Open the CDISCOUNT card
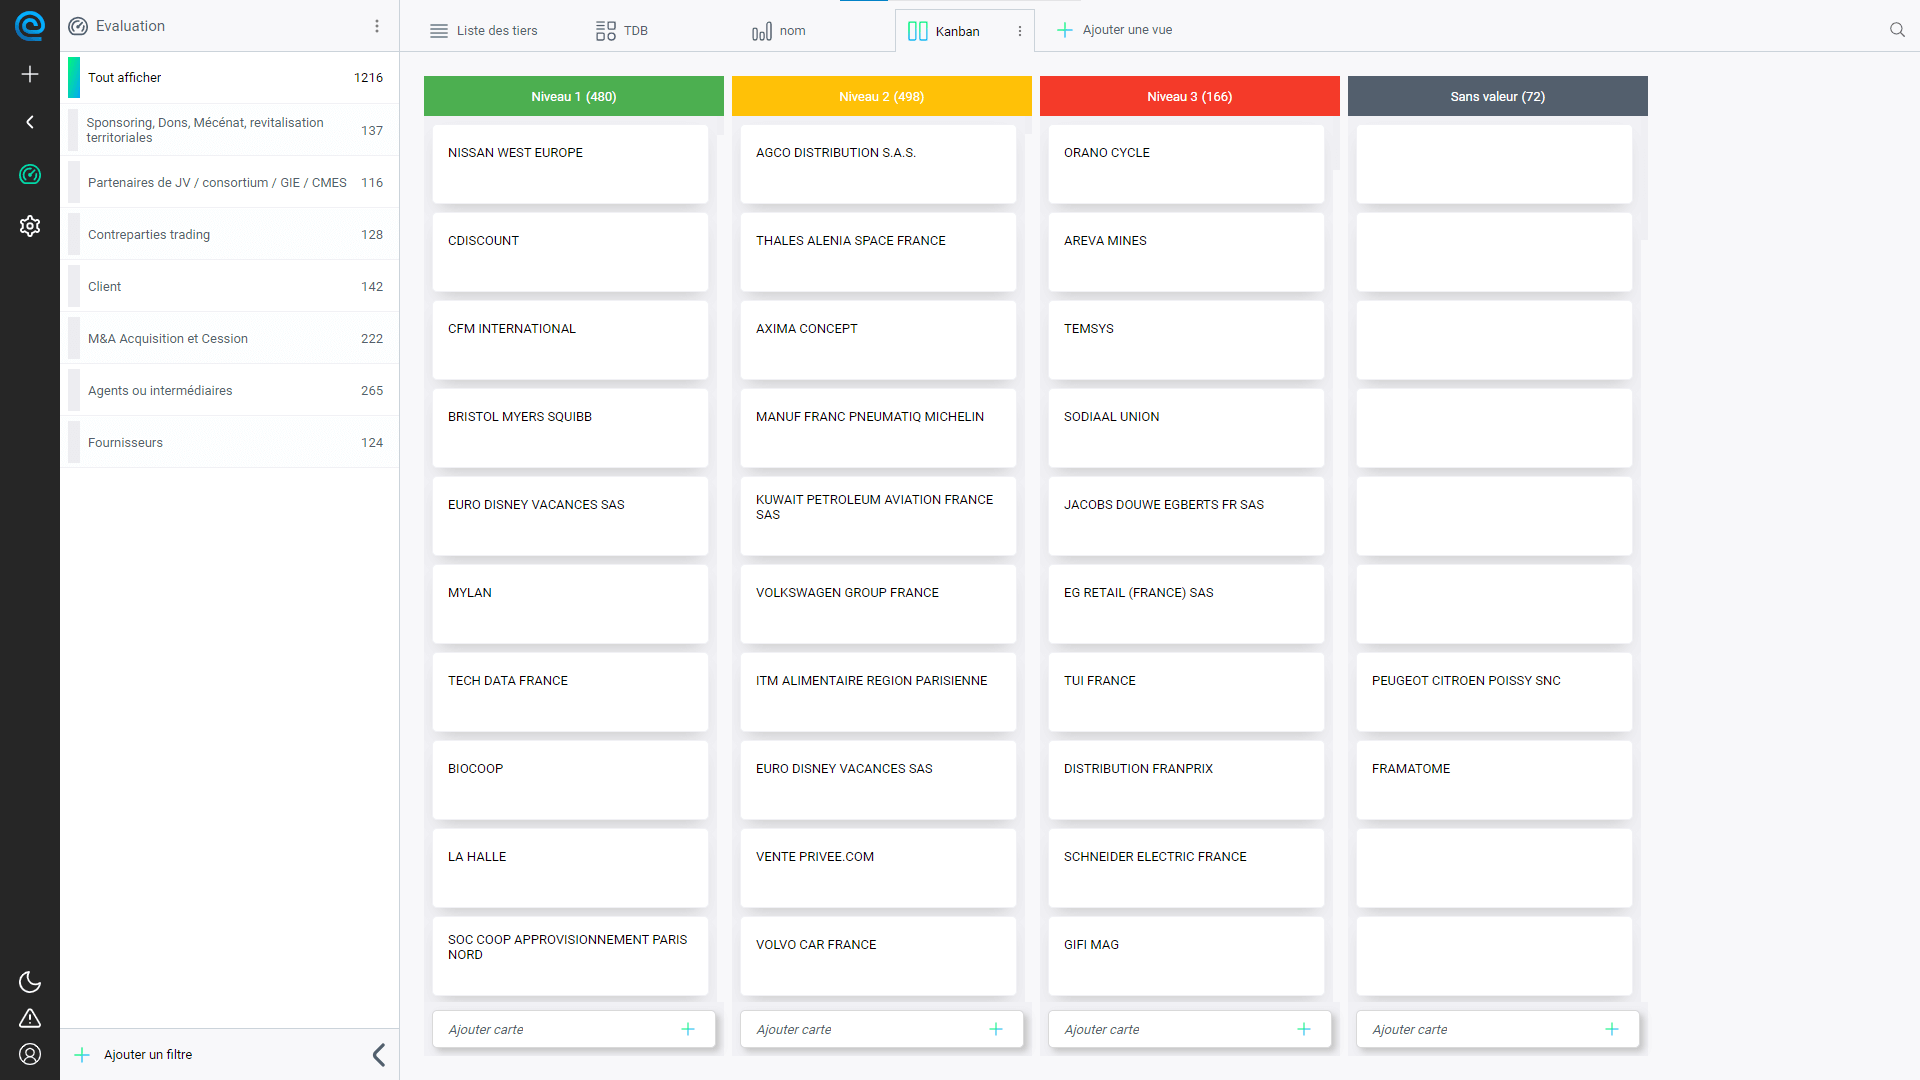The image size is (1920, 1080). (570, 252)
